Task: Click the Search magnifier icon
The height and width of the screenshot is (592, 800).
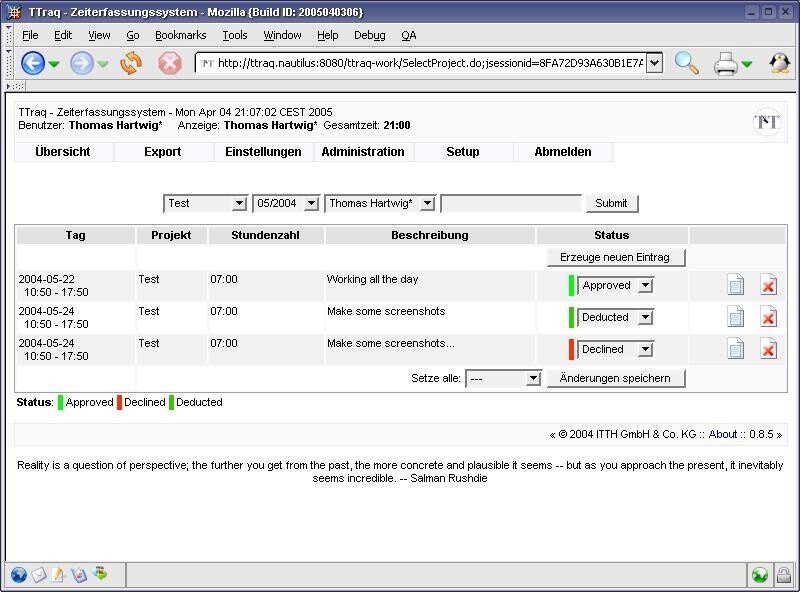Action: click(686, 63)
